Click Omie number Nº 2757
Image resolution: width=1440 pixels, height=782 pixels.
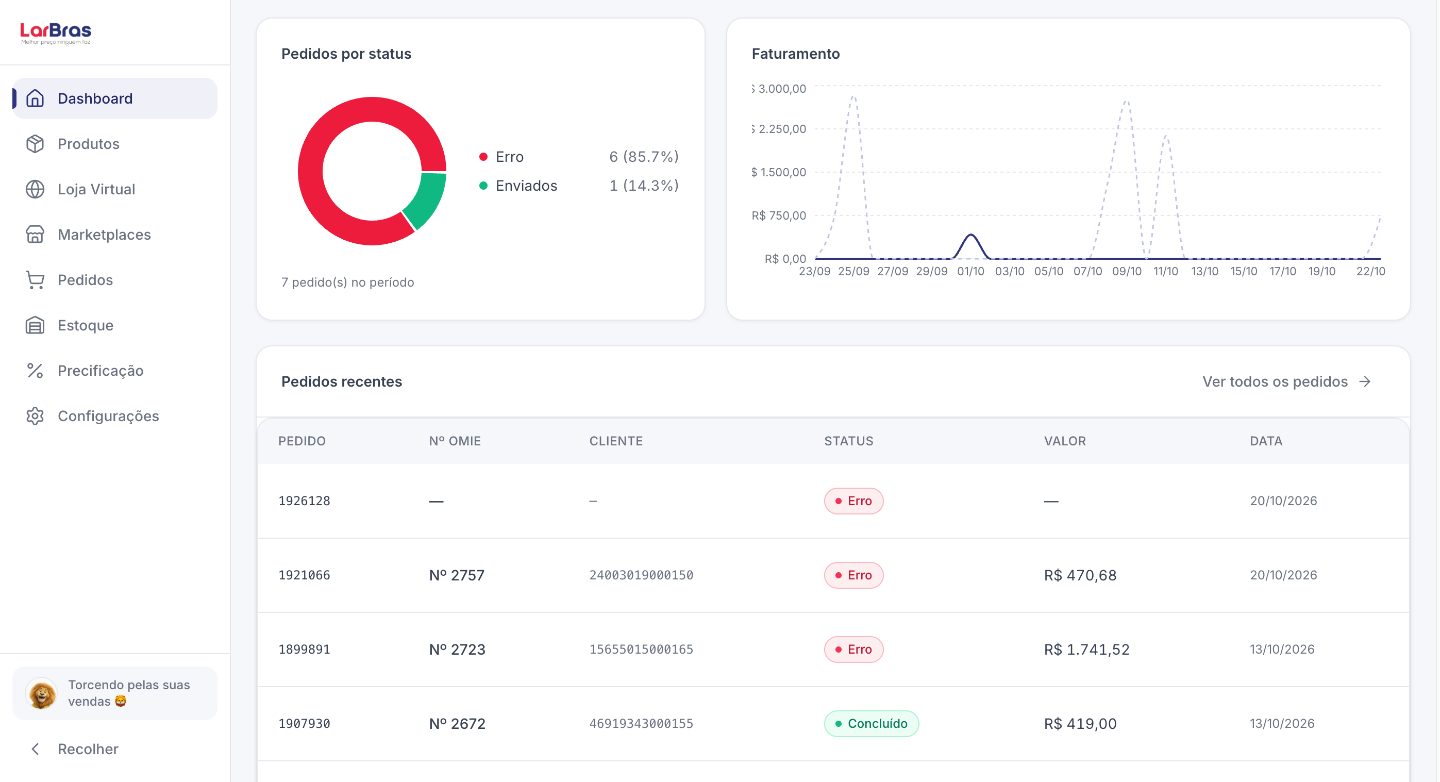click(x=457, y=575)
